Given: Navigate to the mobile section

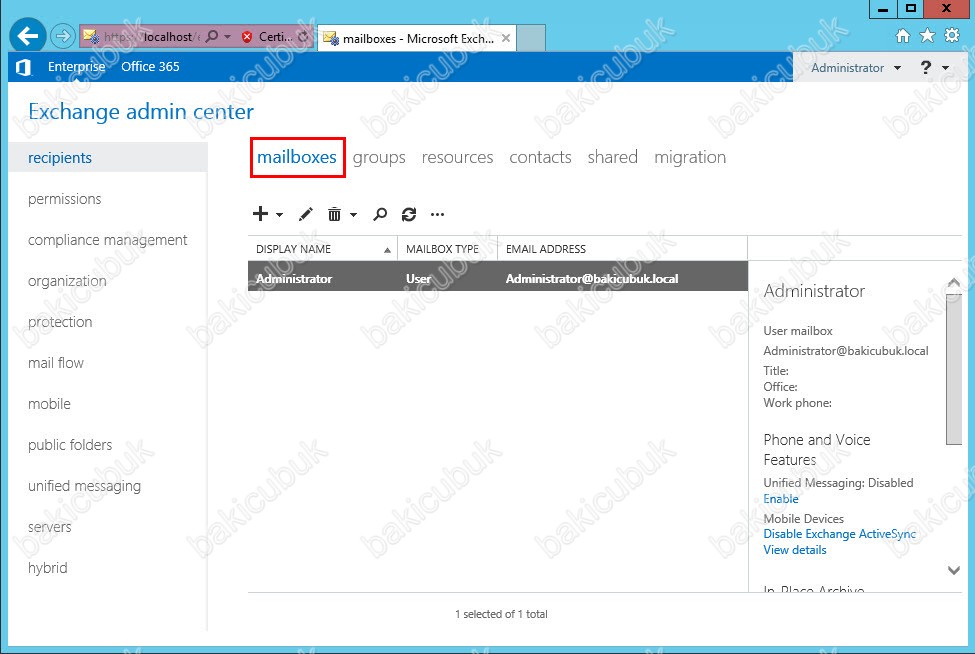Looking at the screenshot, I should click(49, 404).
